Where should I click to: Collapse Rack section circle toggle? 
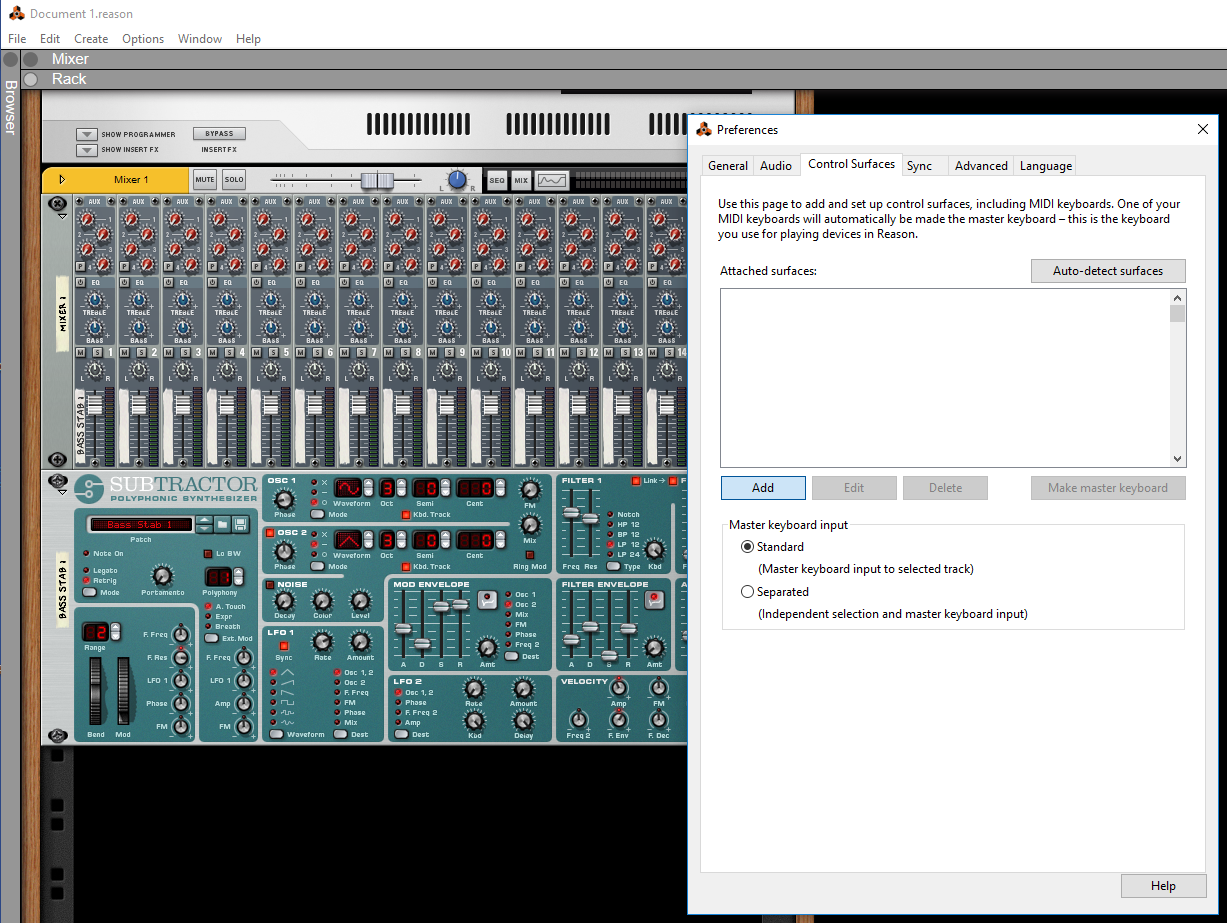pyautogui.click(x=31, y=79)
